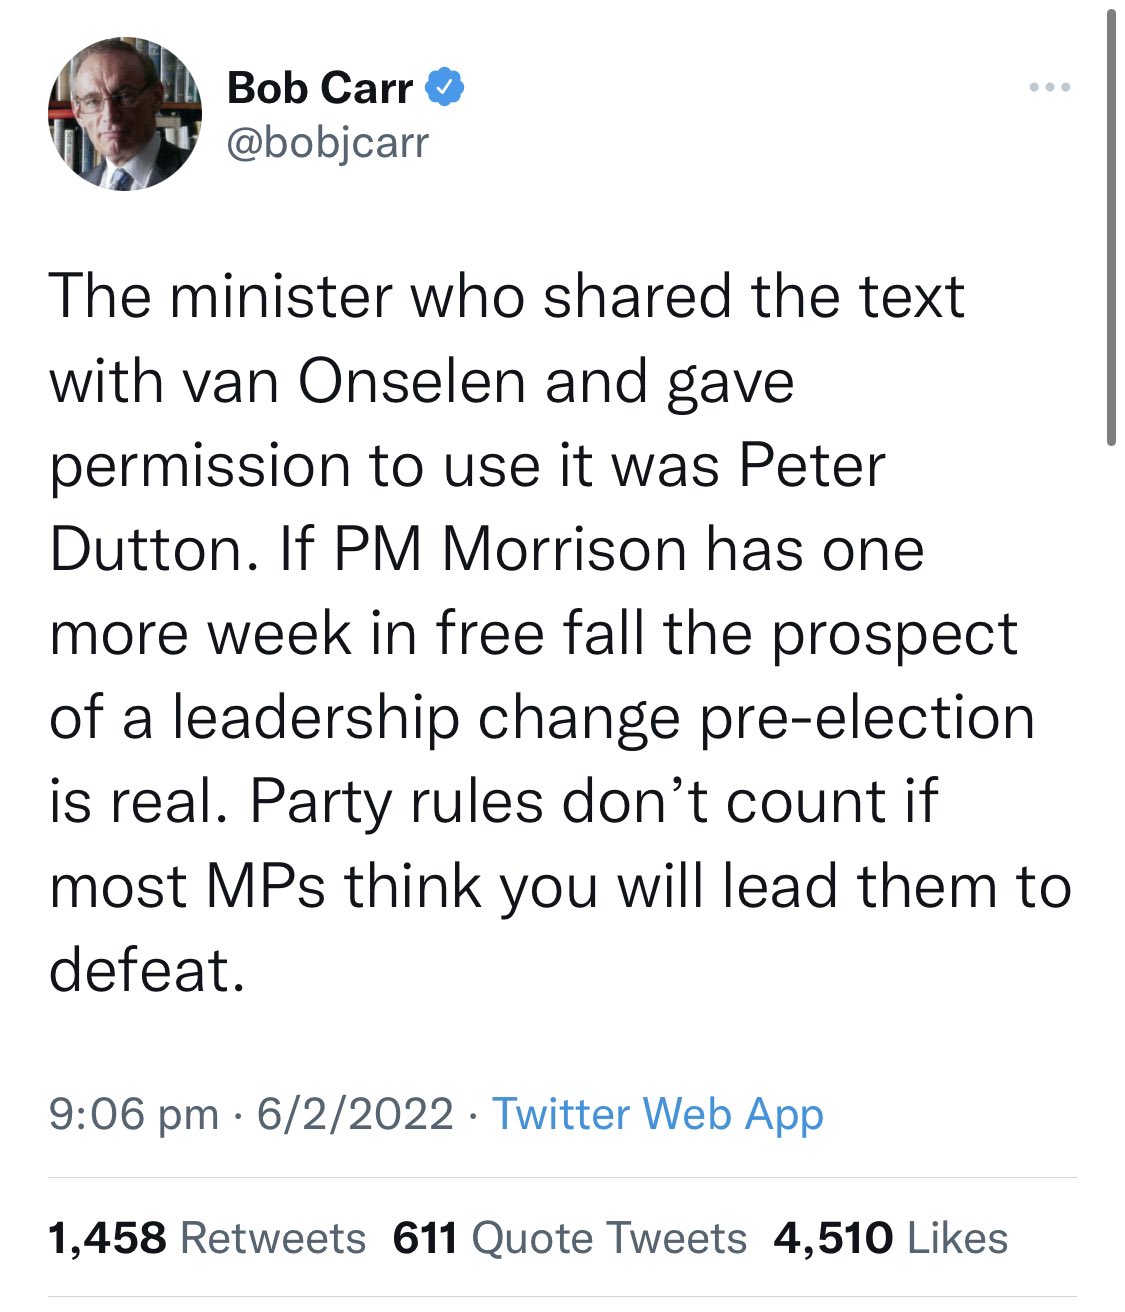
Task: View the 1,458 Retweets list
Action: click(207, 1238)
